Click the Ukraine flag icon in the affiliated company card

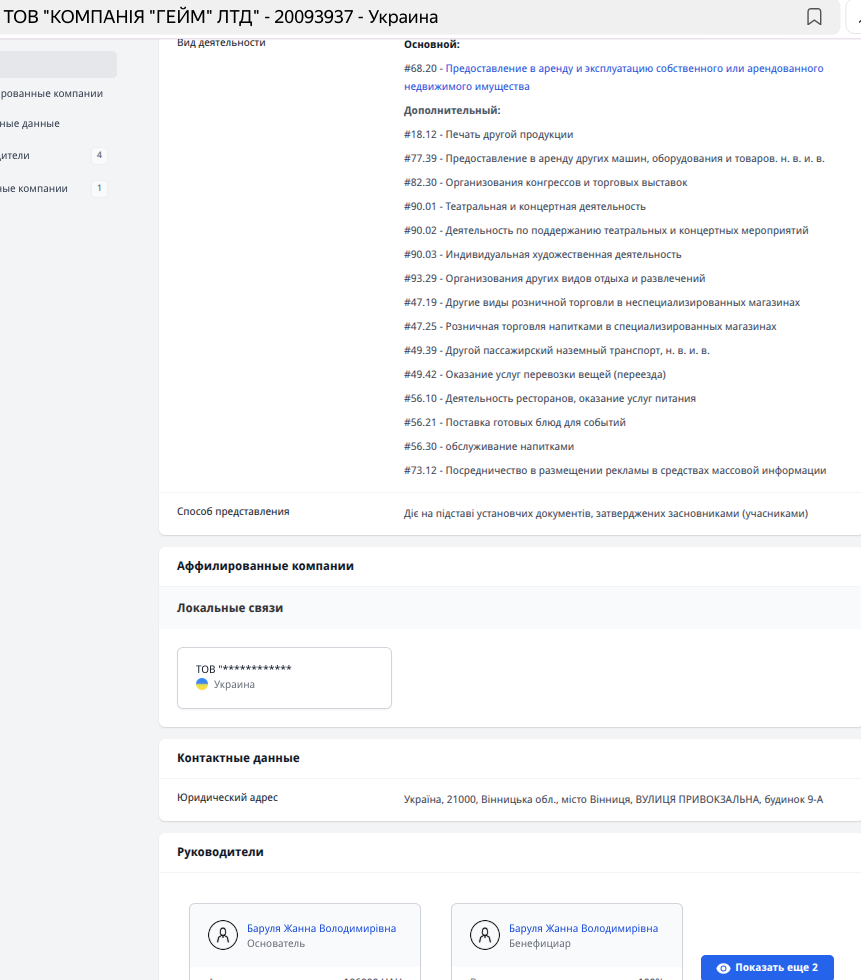(202, 684)
